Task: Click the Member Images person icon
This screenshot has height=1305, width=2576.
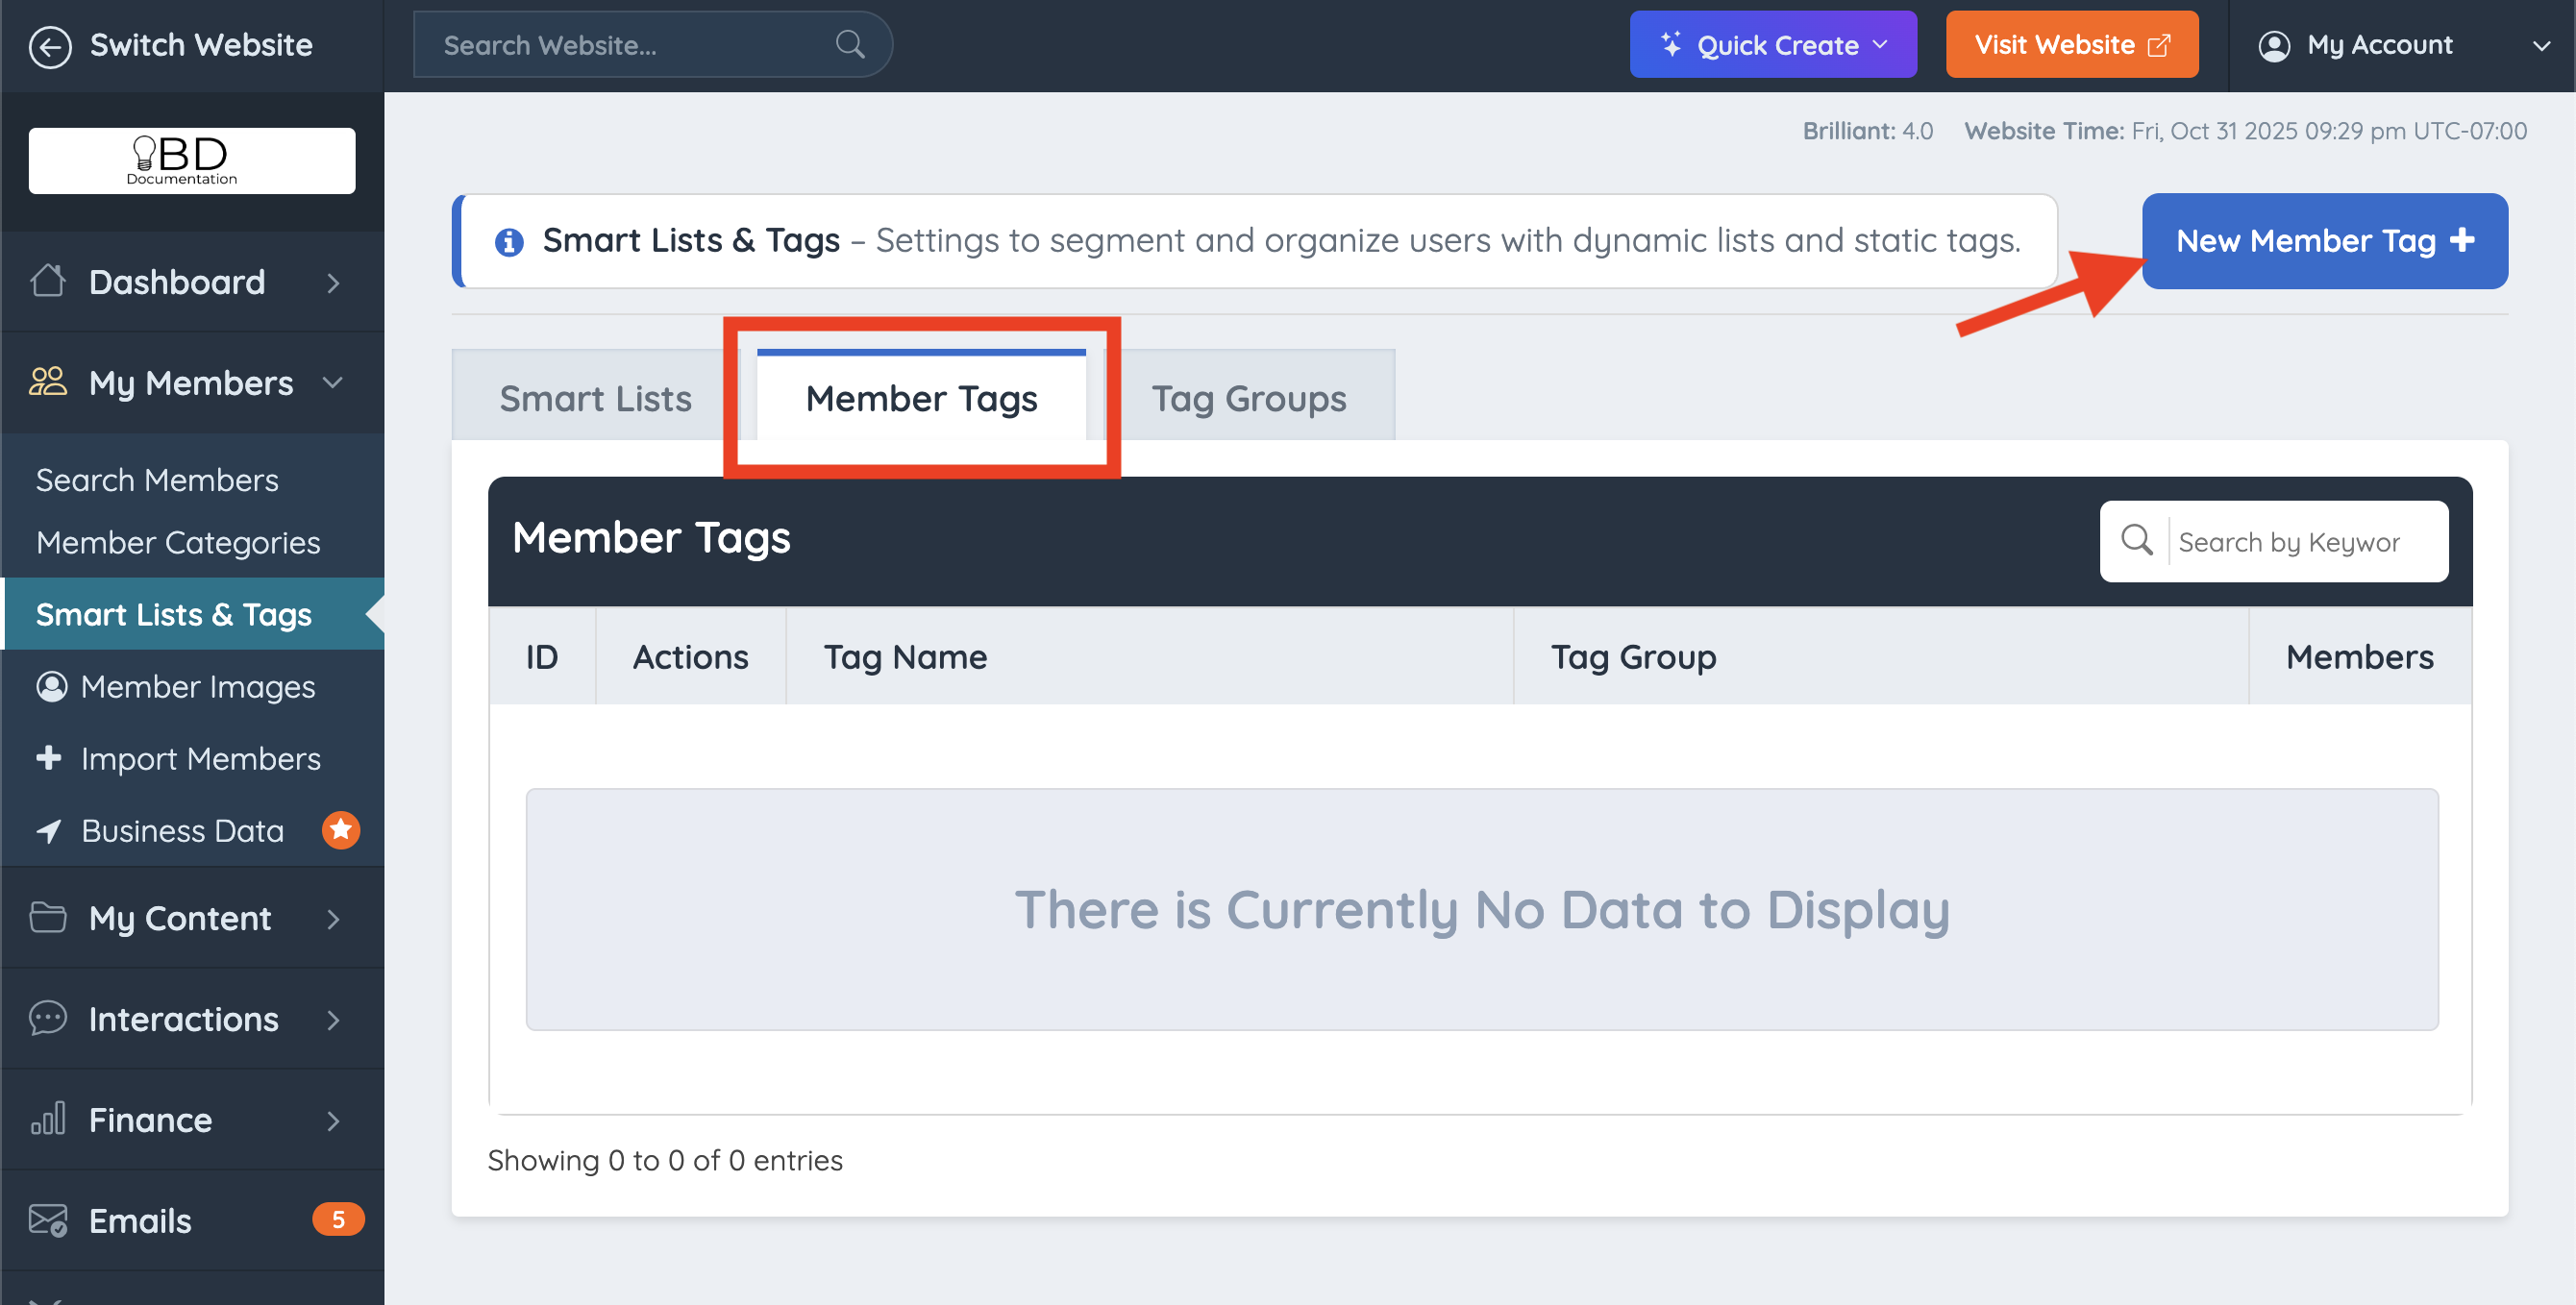Action: (x=52, y=686)
